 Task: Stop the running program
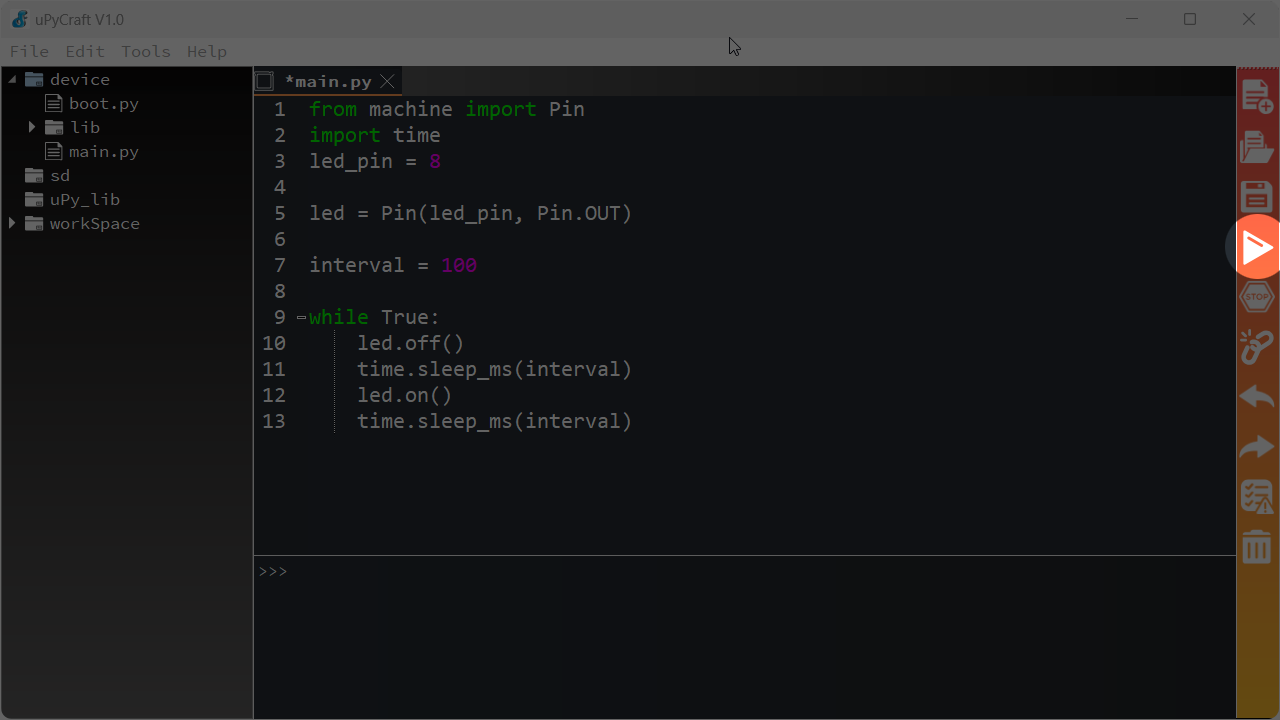click(1256, 296)
